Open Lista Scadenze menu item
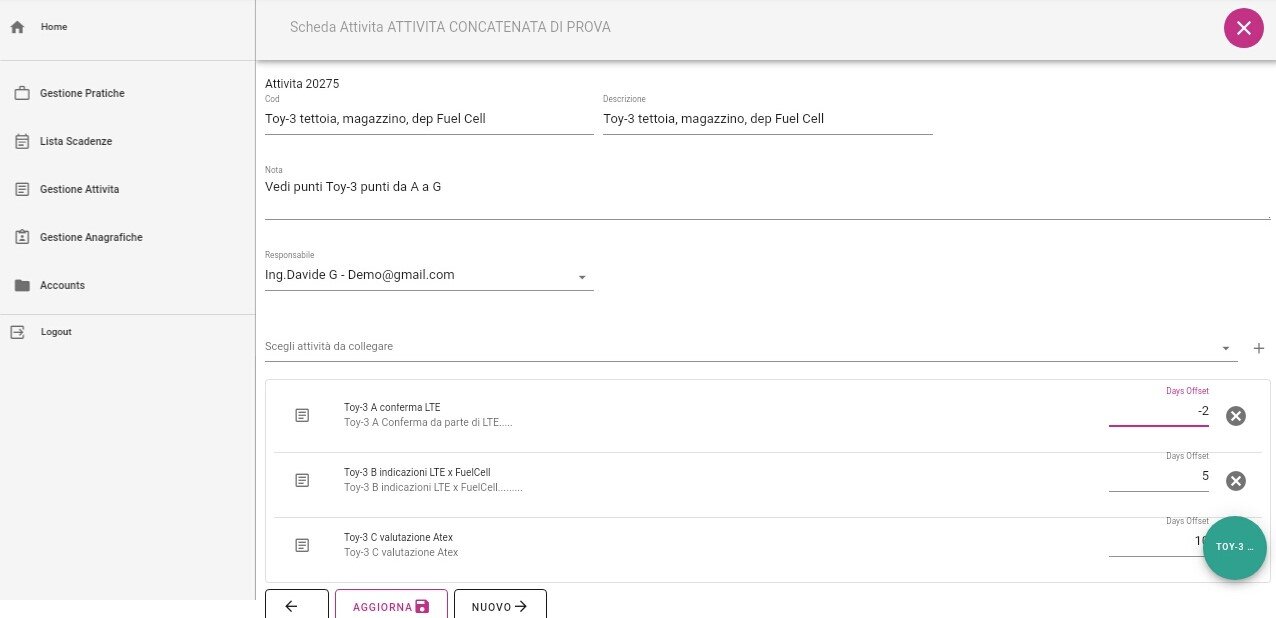 (127, 141)
